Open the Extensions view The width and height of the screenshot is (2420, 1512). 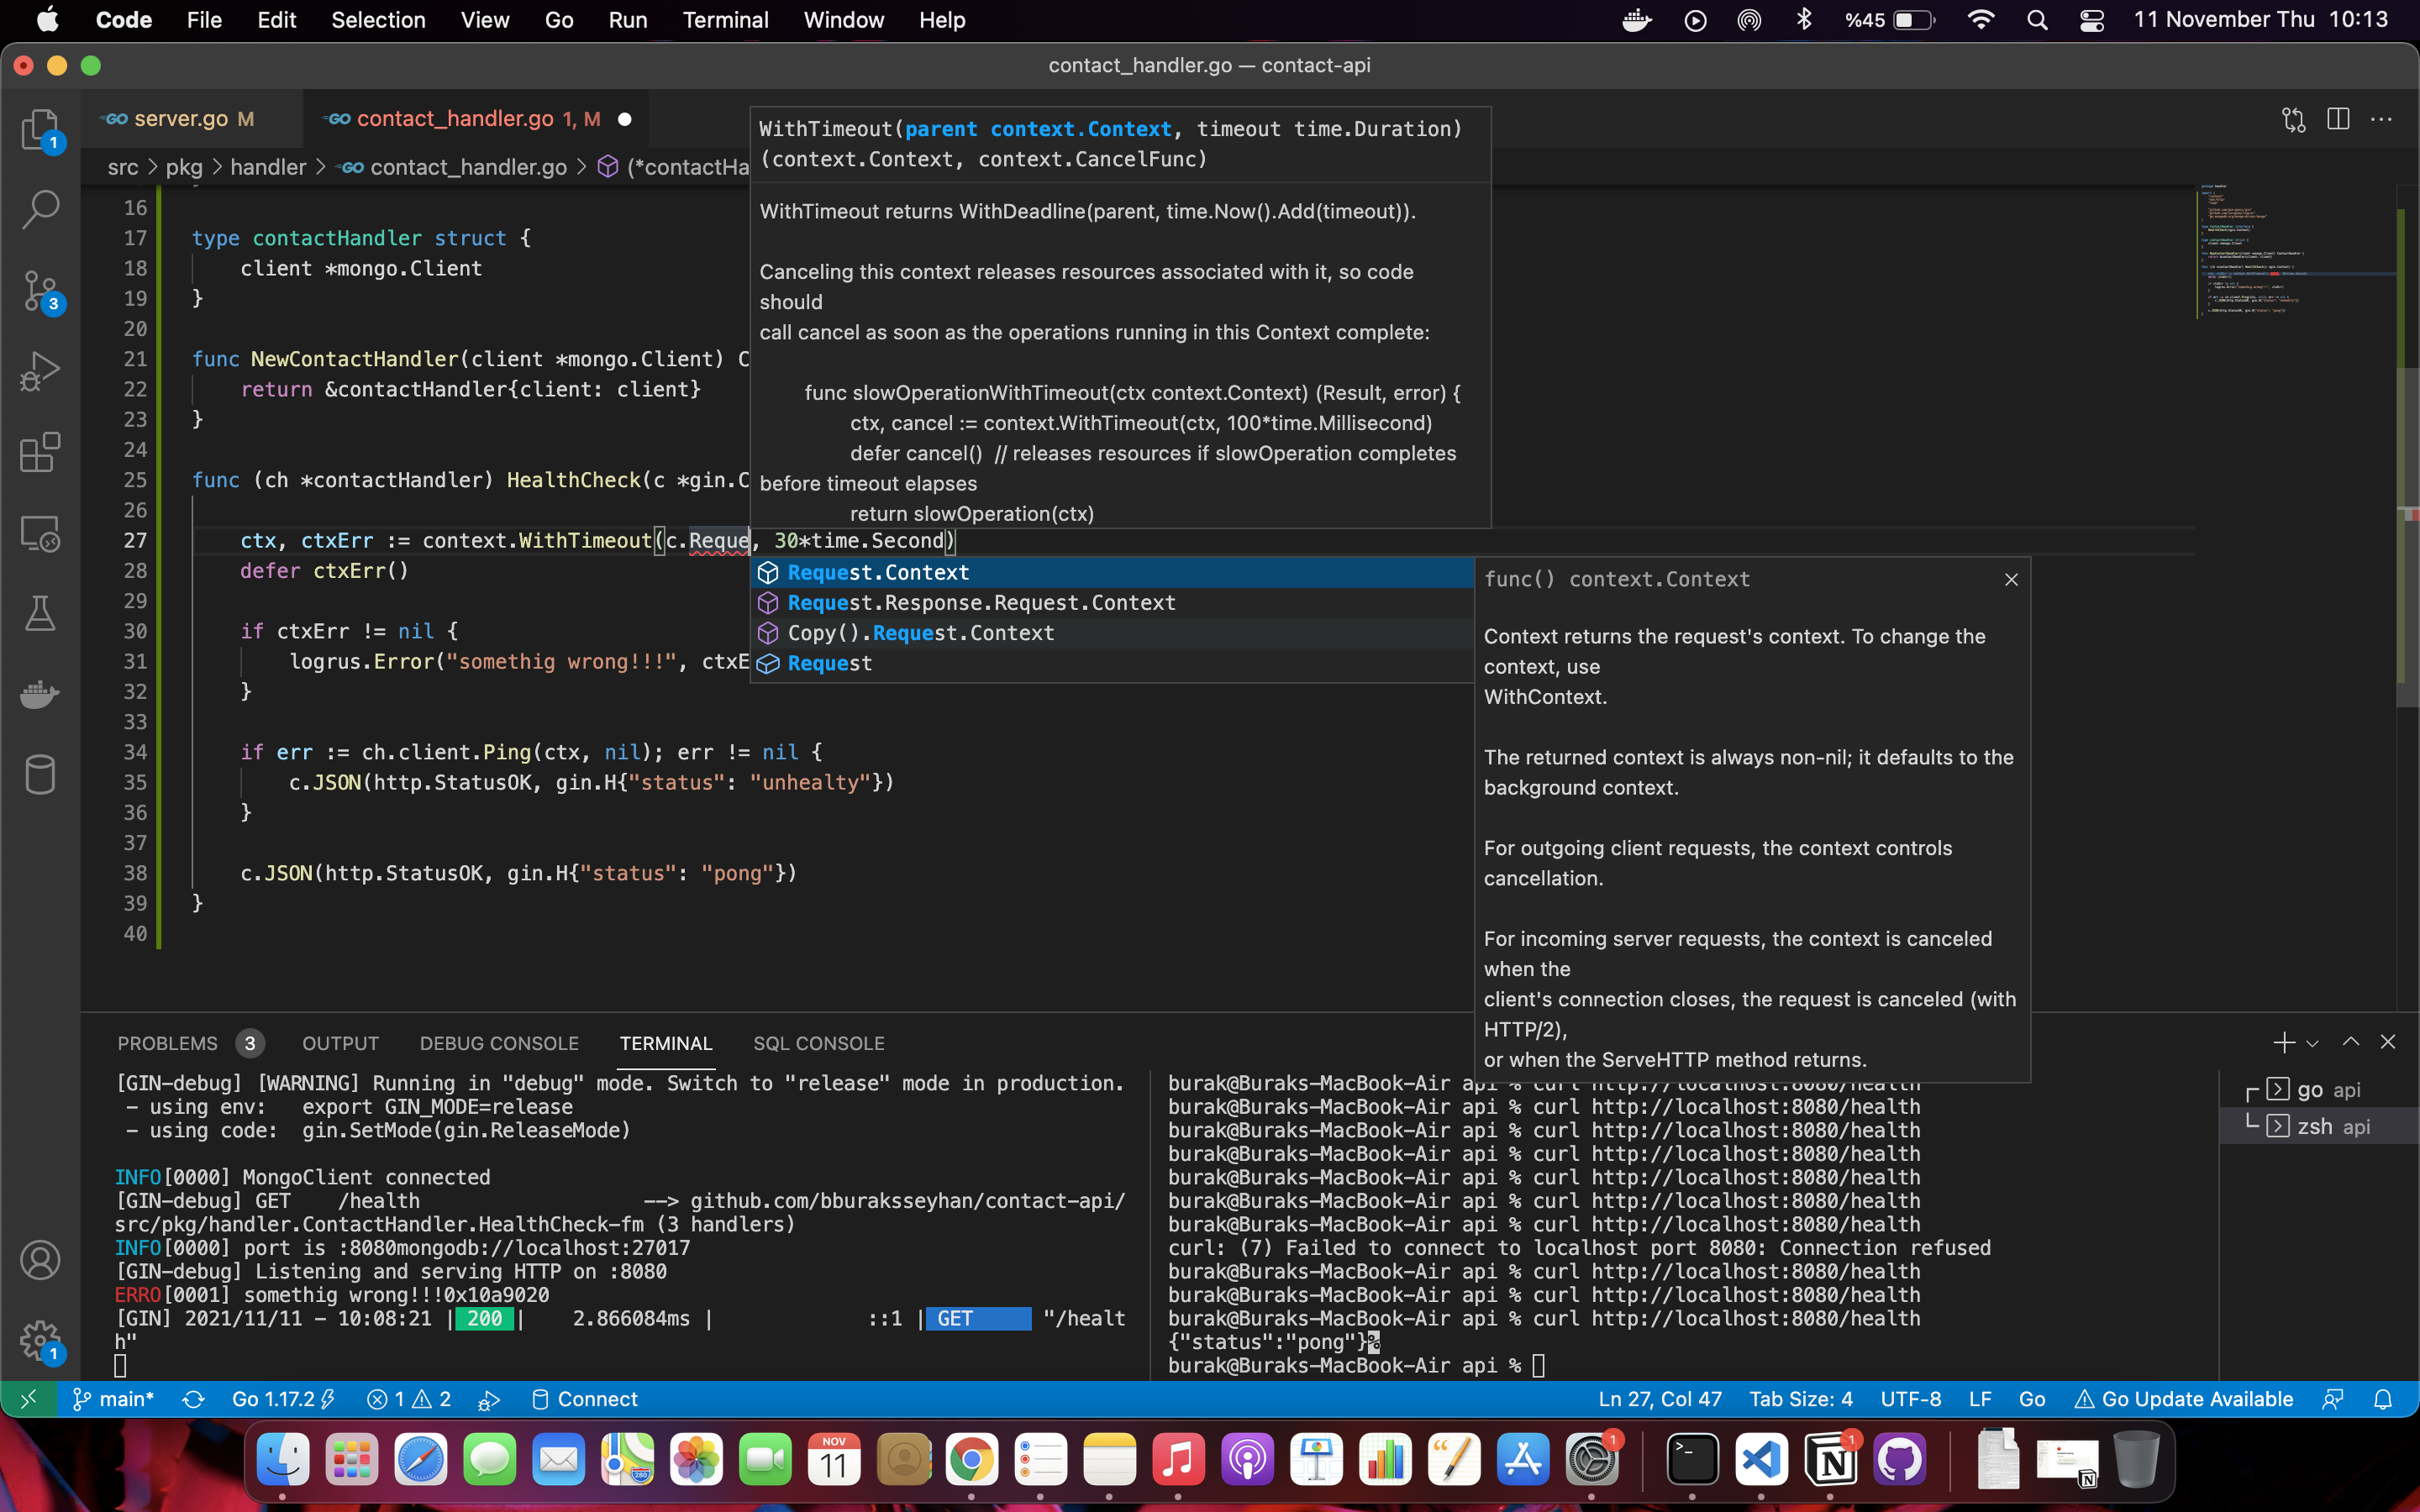pos(40,452)
